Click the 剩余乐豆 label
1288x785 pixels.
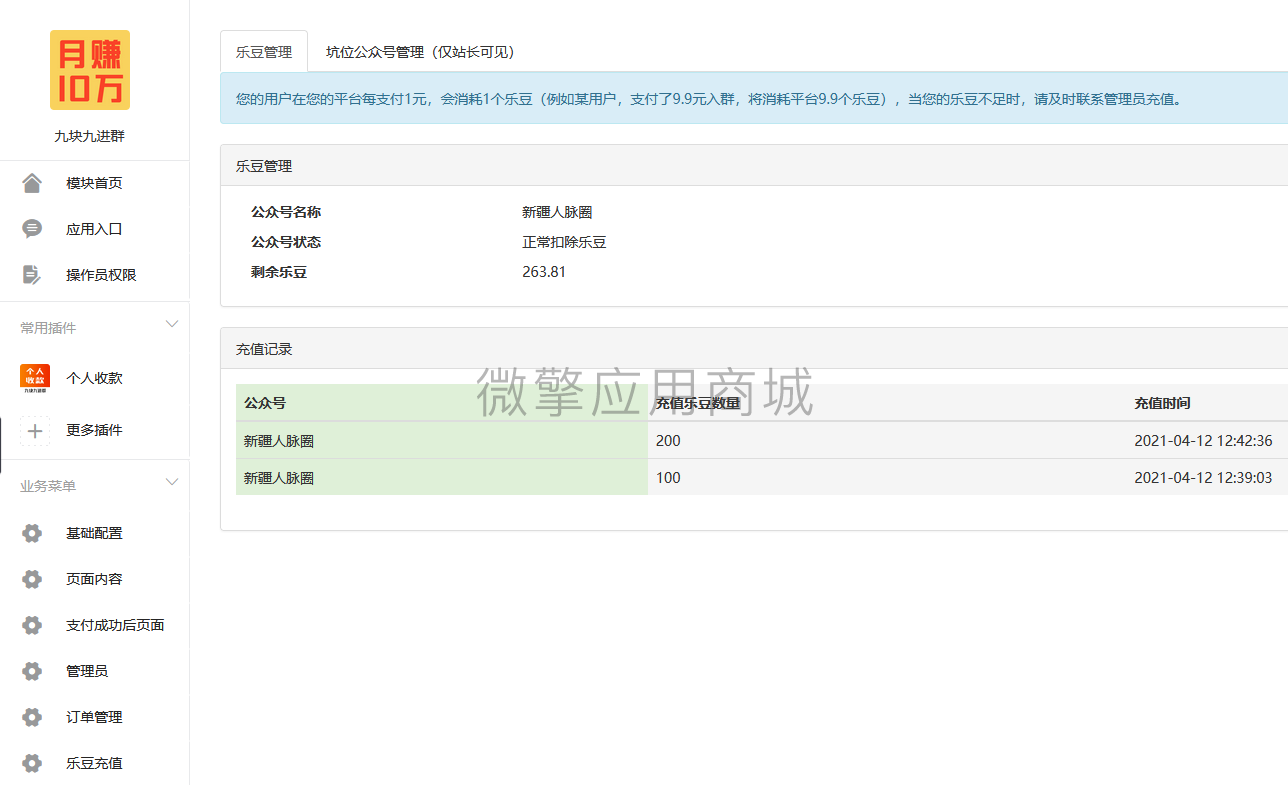click(279, 272)
